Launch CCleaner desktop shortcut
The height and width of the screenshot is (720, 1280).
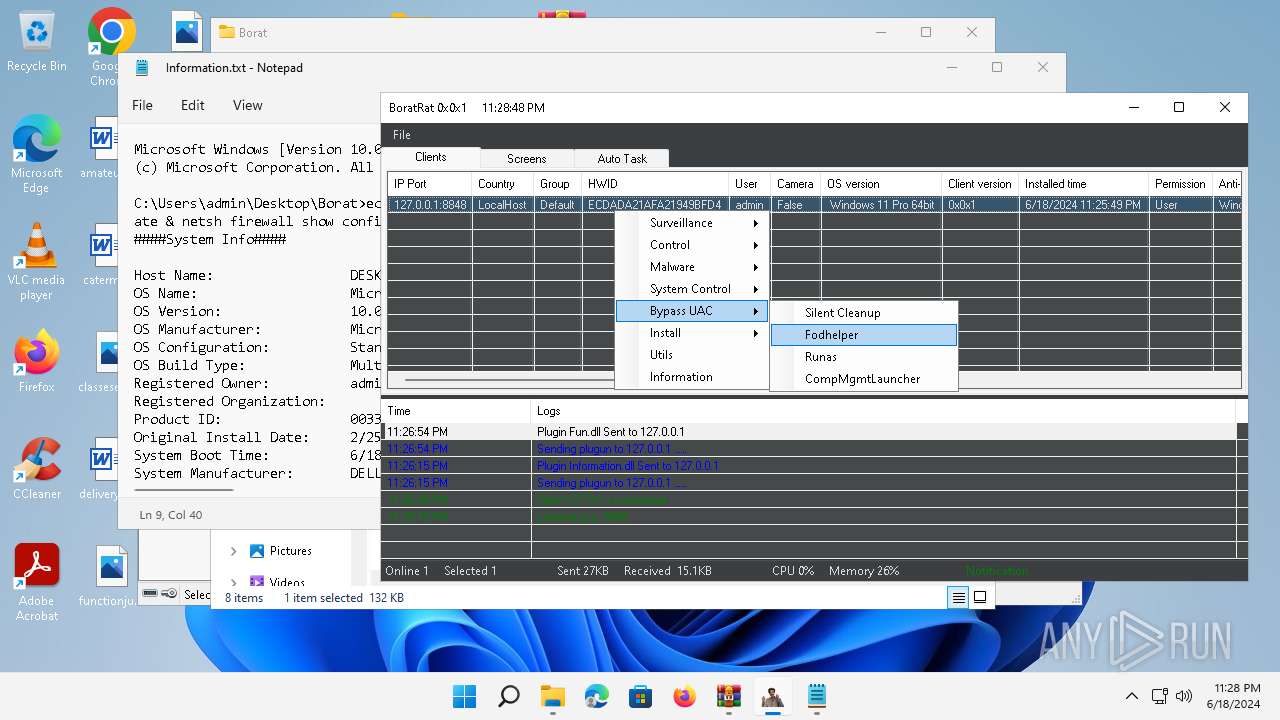(x=37, y=468)
